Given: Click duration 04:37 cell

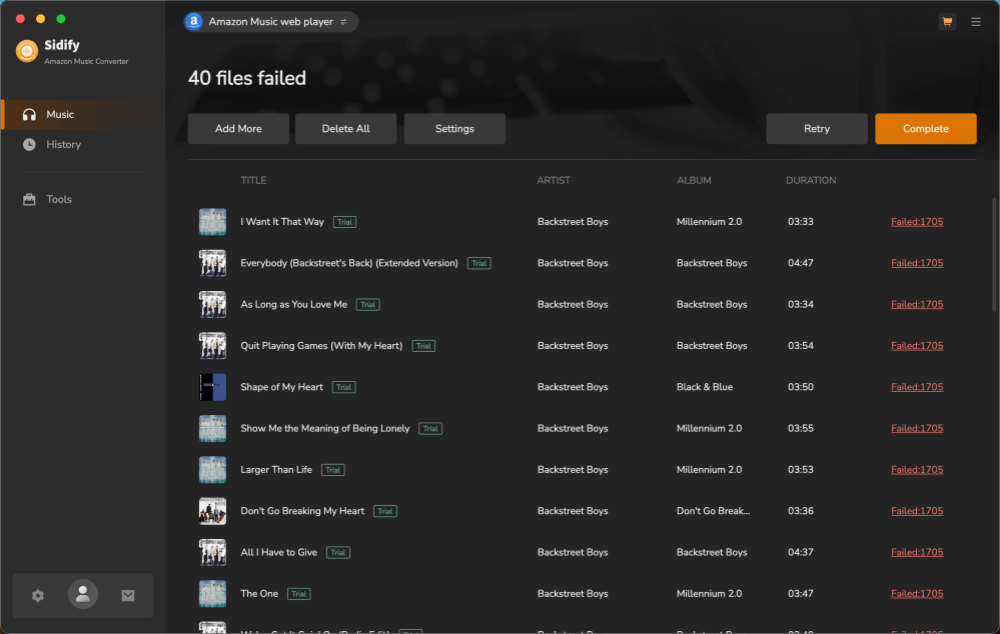Looking at the screenshot, I should tap(800, 552).
